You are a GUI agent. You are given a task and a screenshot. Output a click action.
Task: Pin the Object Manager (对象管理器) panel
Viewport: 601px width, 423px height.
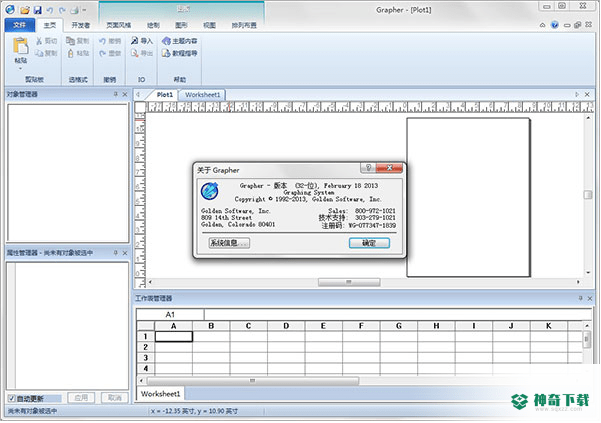click(x=116, y=94)
